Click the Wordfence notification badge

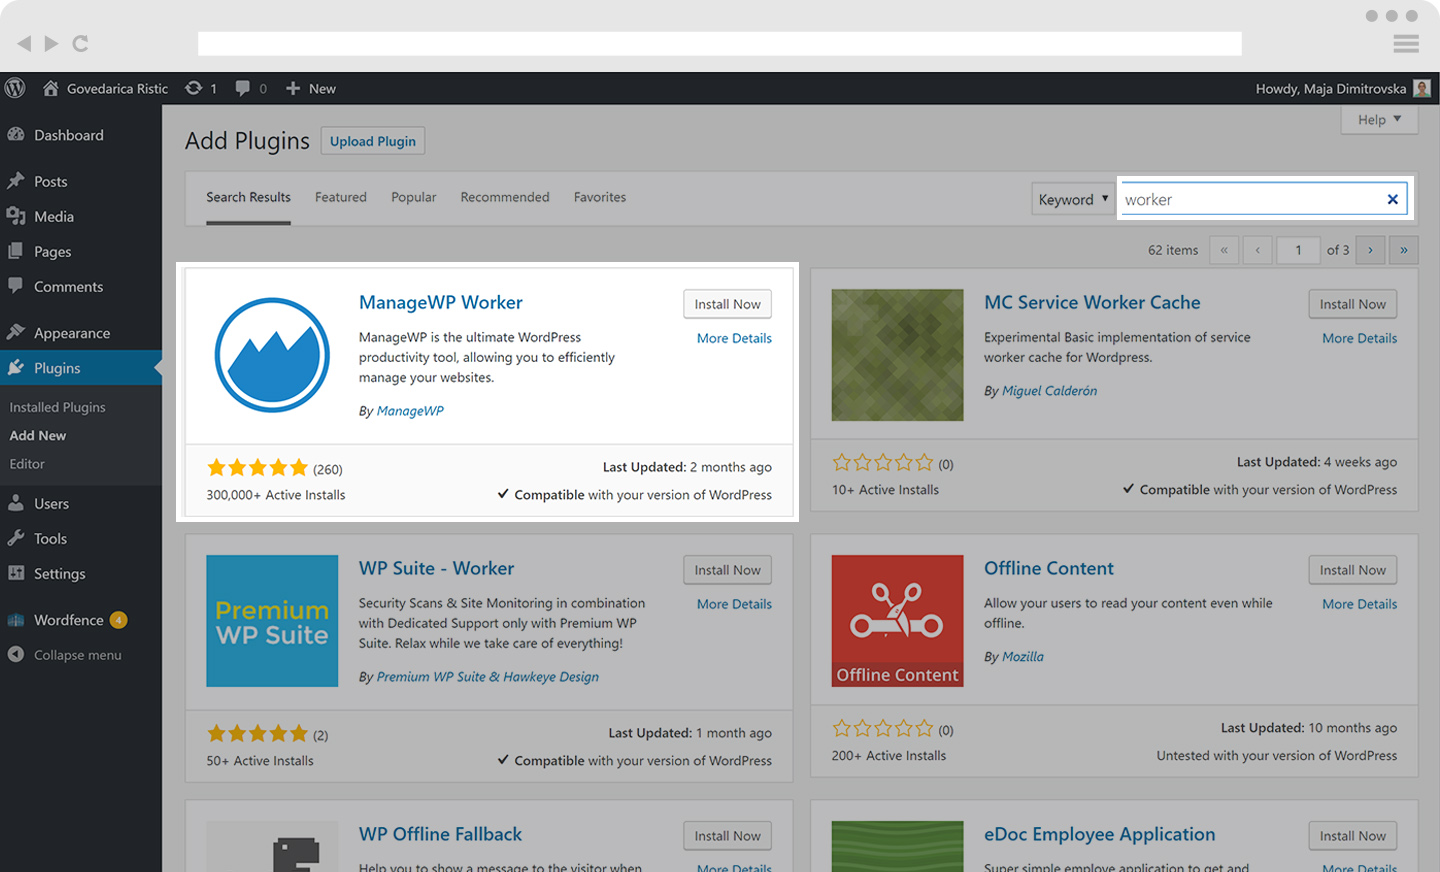[118, 620]
